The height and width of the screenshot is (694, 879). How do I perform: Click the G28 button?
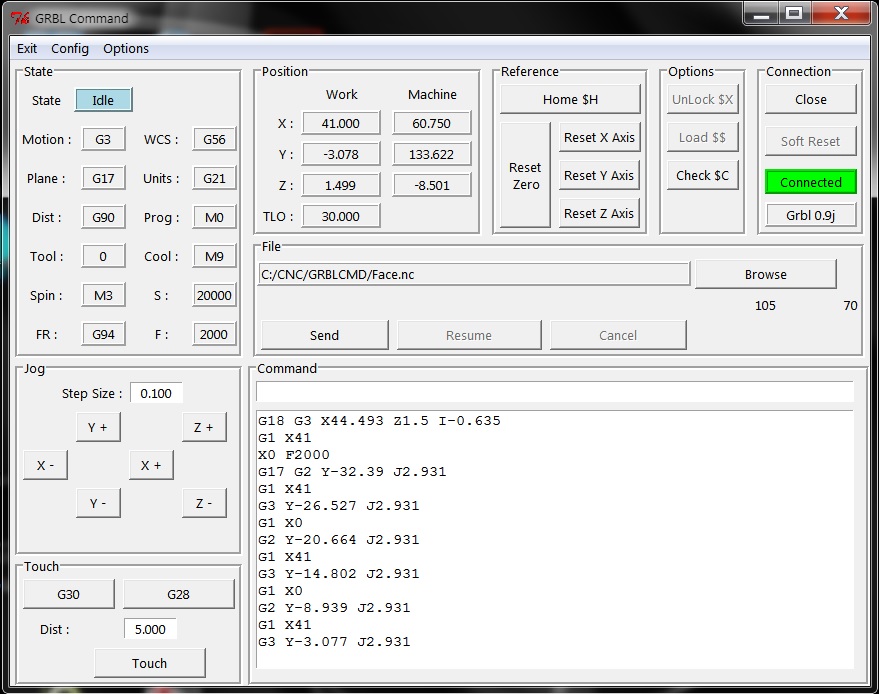point(178,594)
